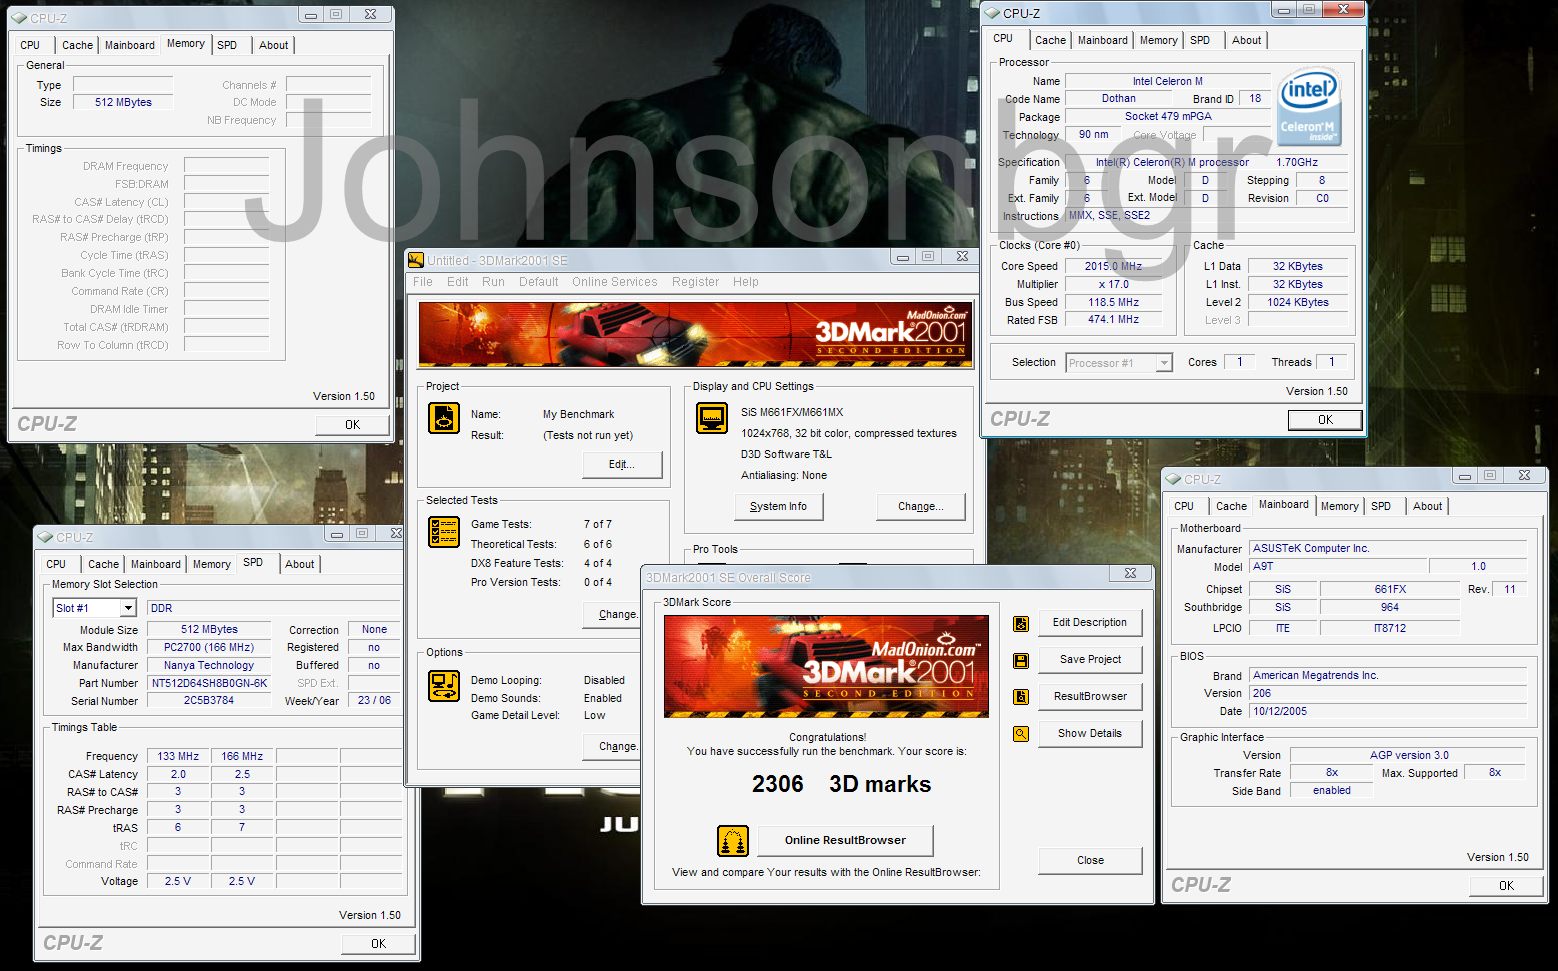Click the 2306 3D marks score text
Image resolution: width=1558 pixels, height=971 pixels.
pos(841,784)
